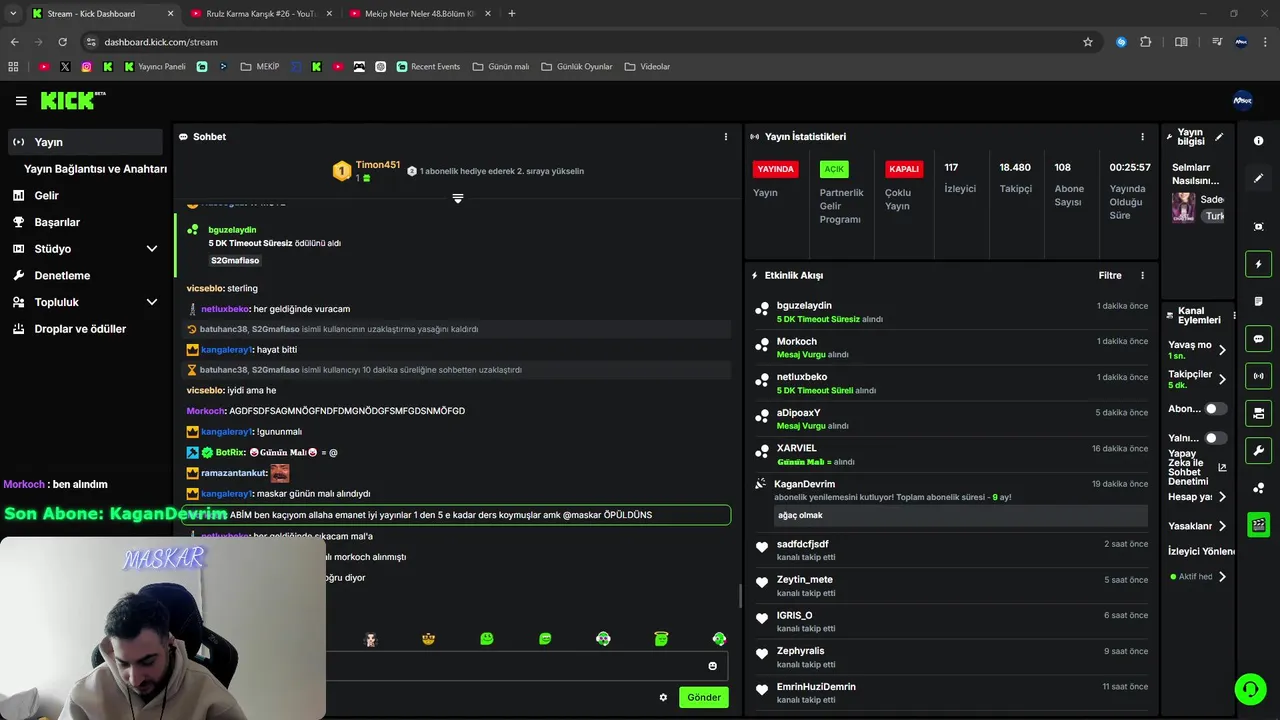The height and width of the screenshot is (720, 1280).
Task: Open Yayıncı Paneli bookmark
Action: (x=155, y=67)
